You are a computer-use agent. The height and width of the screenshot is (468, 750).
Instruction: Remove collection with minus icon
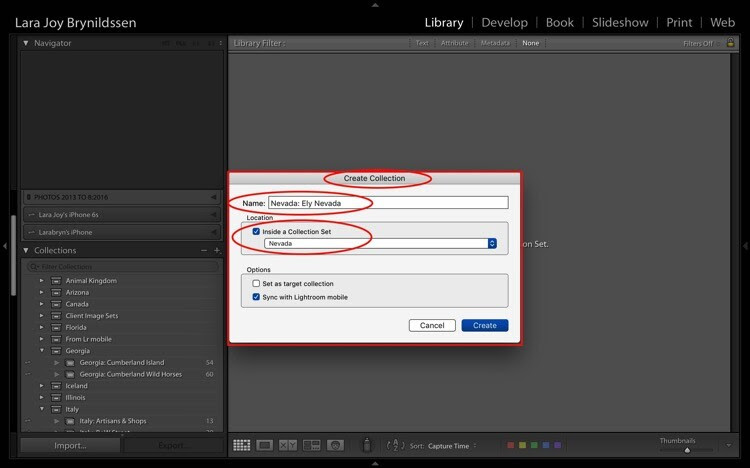tap(204, 250)
